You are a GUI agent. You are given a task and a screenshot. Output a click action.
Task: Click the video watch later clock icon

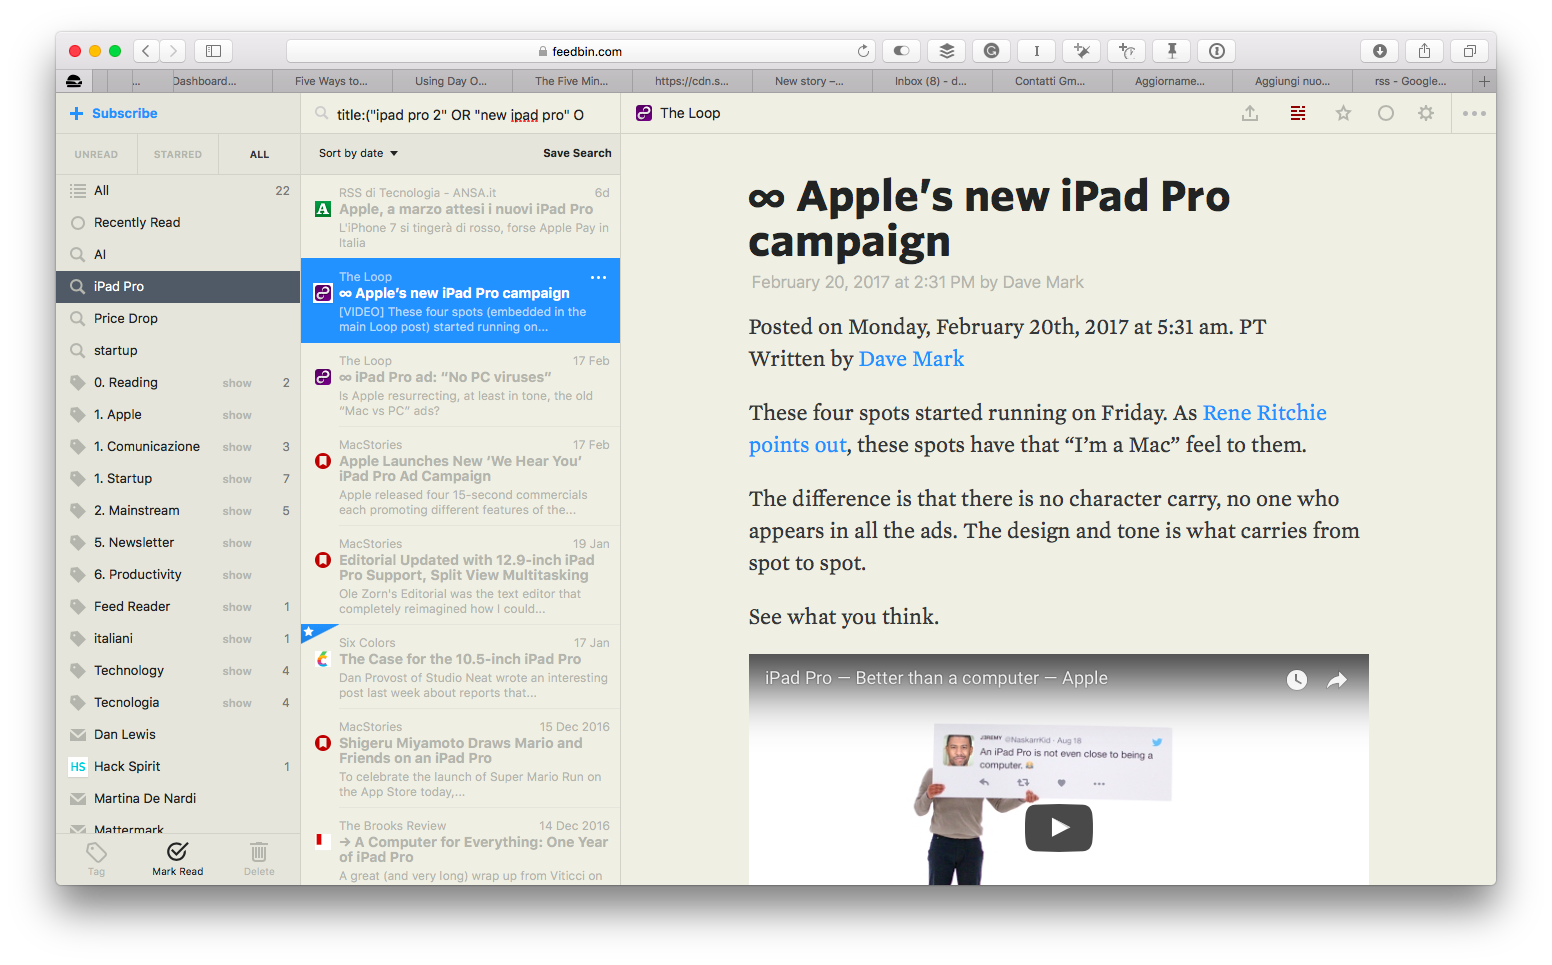(1297, 680)
